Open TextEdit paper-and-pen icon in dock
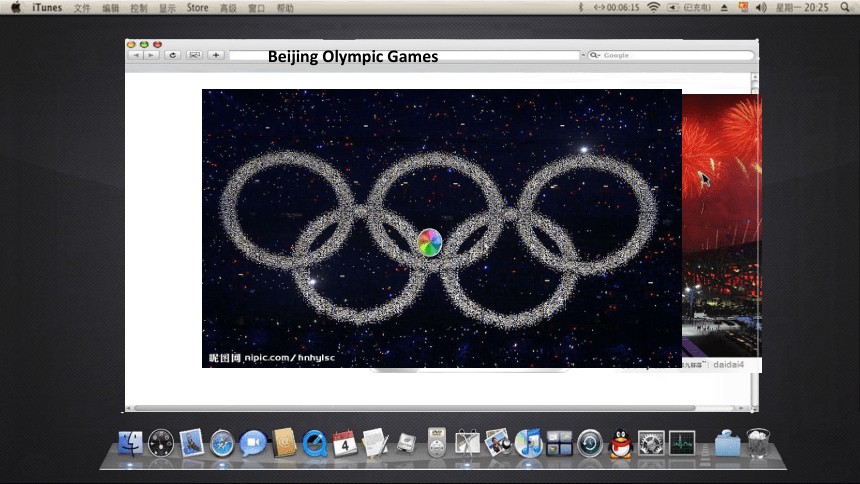This screenshot has width=860, height=484. [x=376, y=443]
